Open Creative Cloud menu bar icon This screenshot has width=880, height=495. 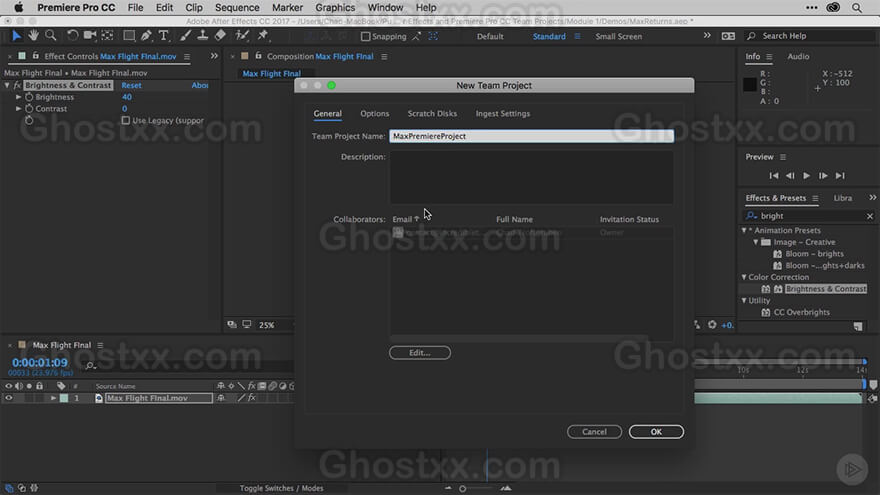[x=833, y=8]
